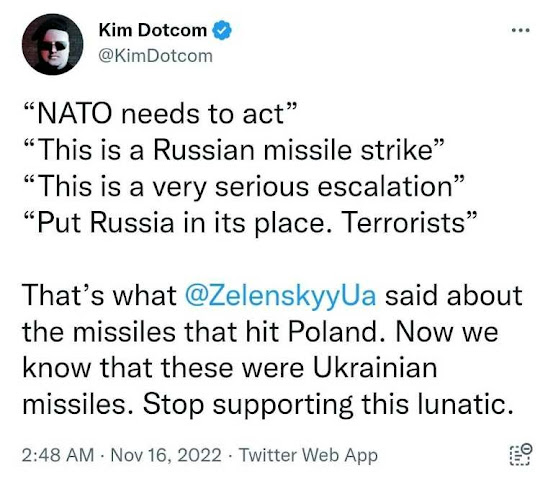The height and width of the screenshot is (486, 553).
Task: Open the Kim Dotcom display name link
Action: [153, 30]
